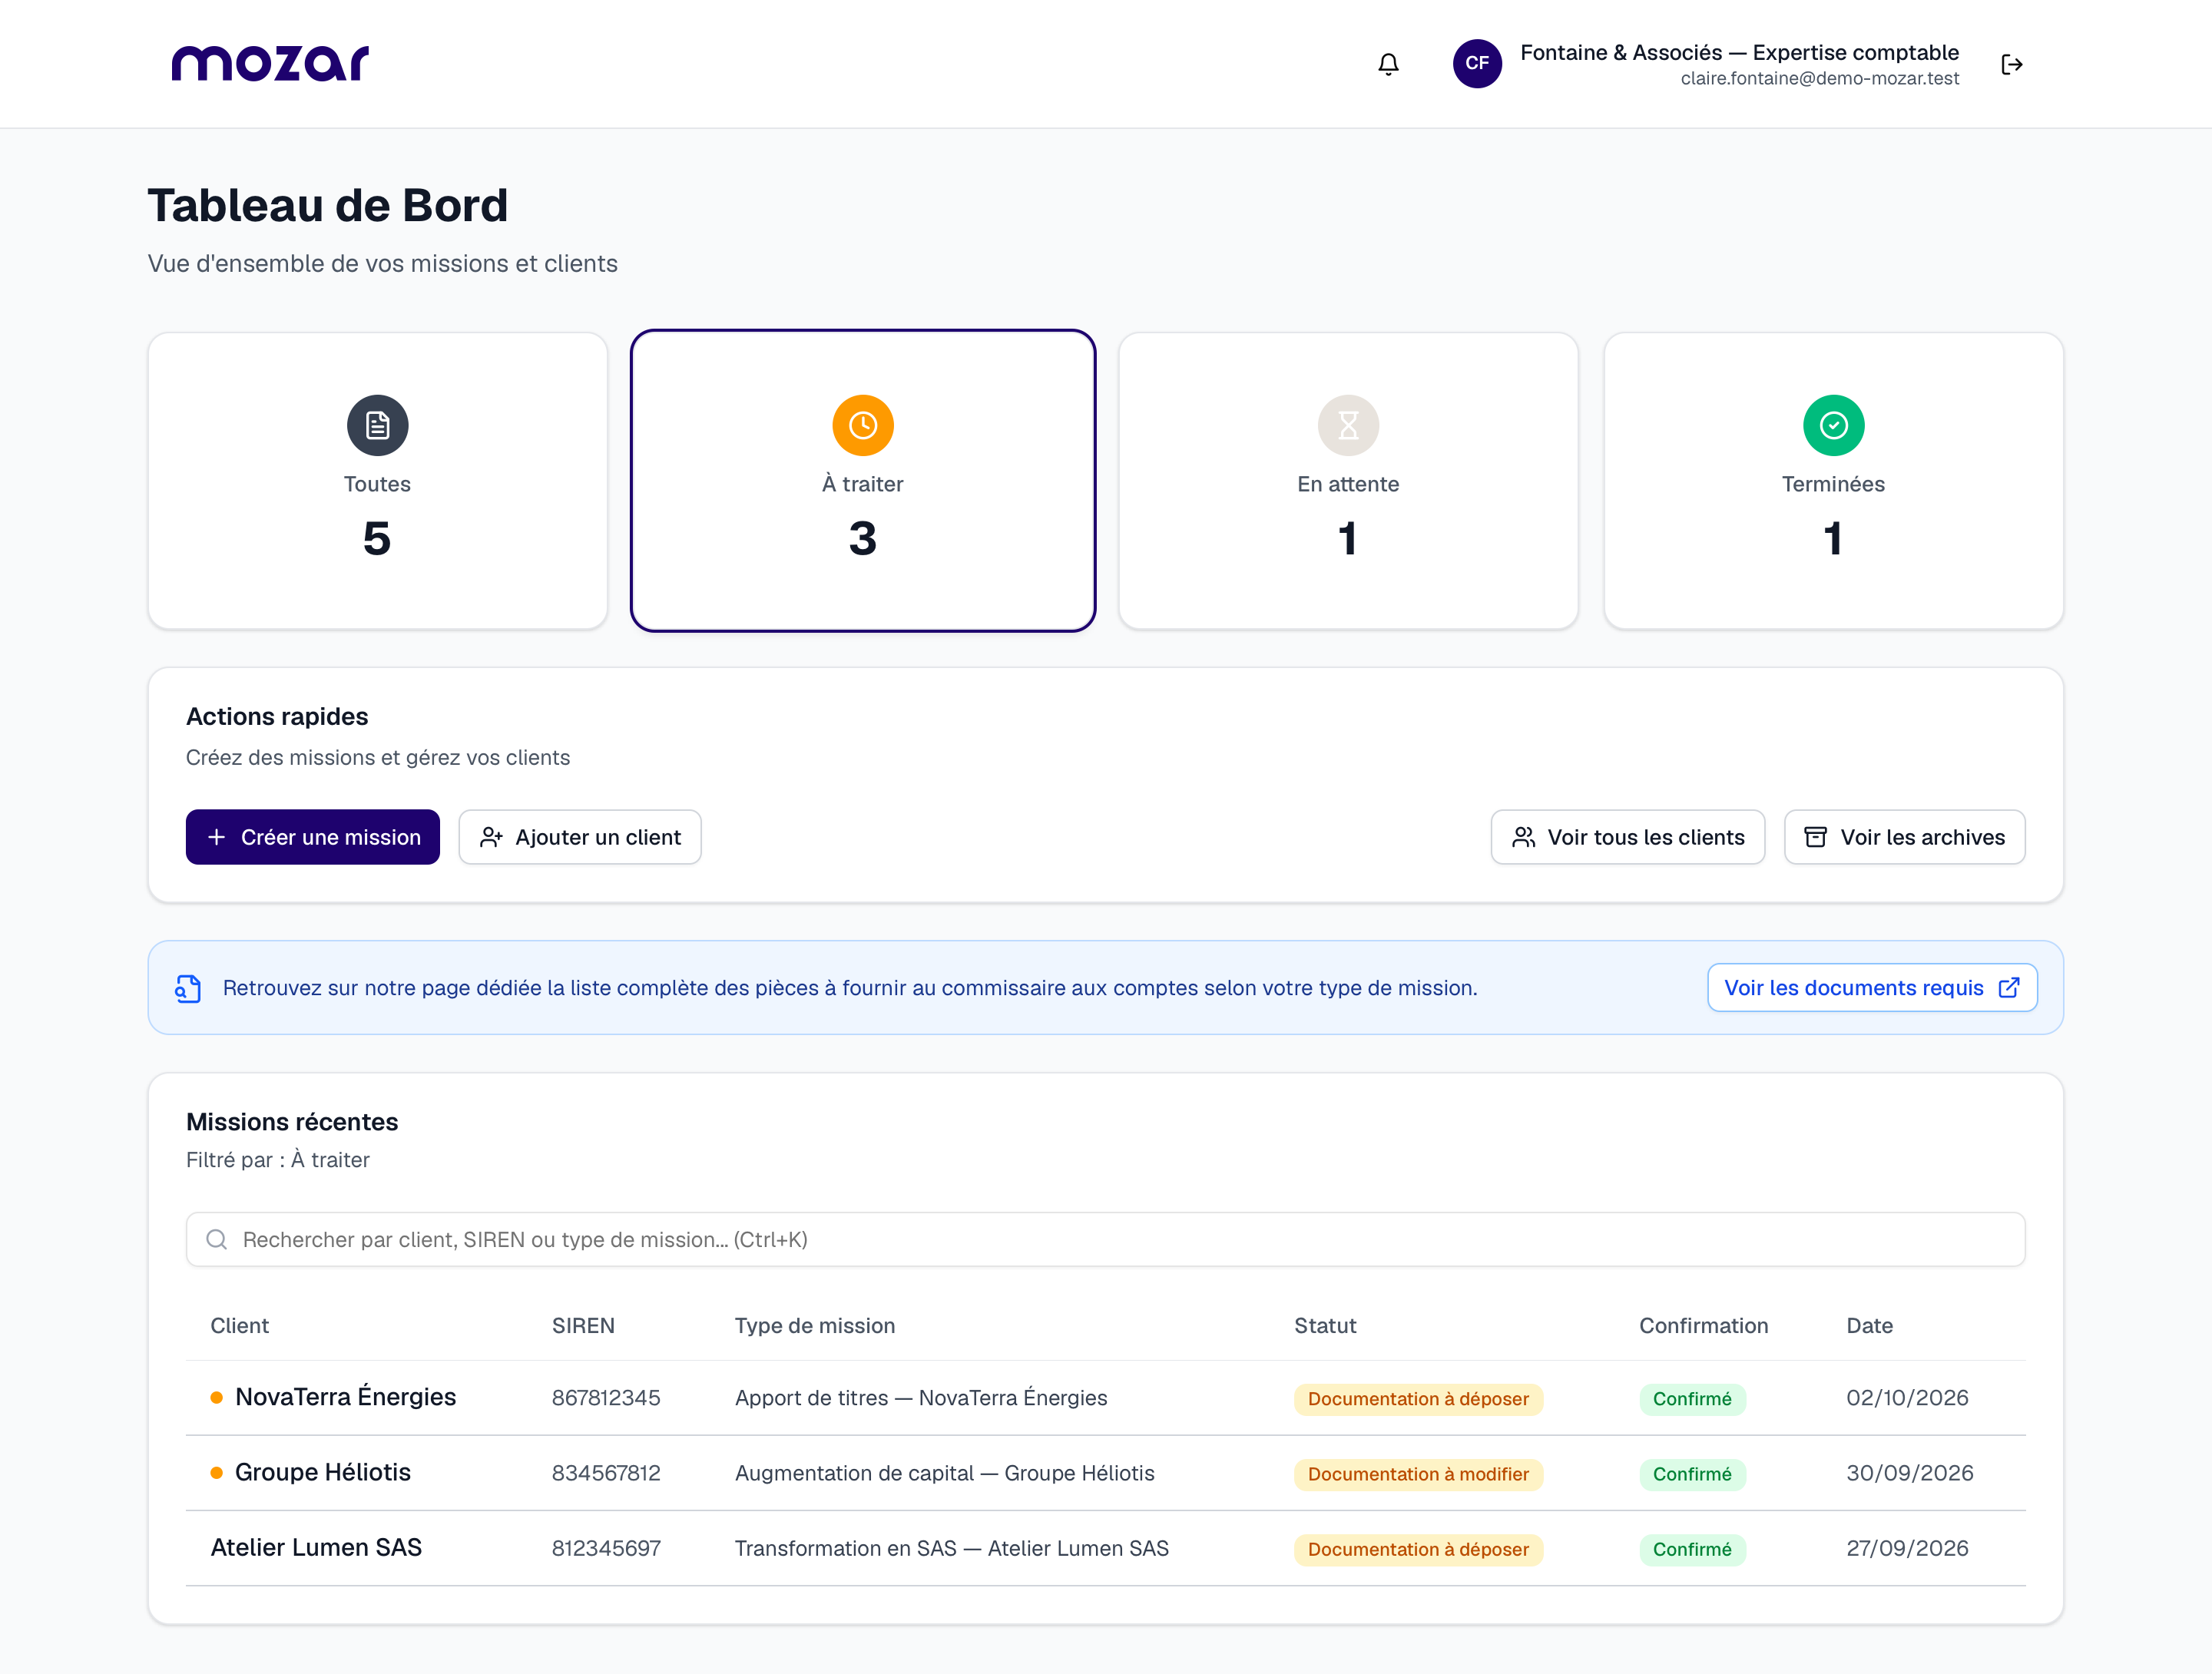Click the Toutes document icon
Image resolution: width=2212 pixels, height=1674 pixels.
(x=377, y=425)
